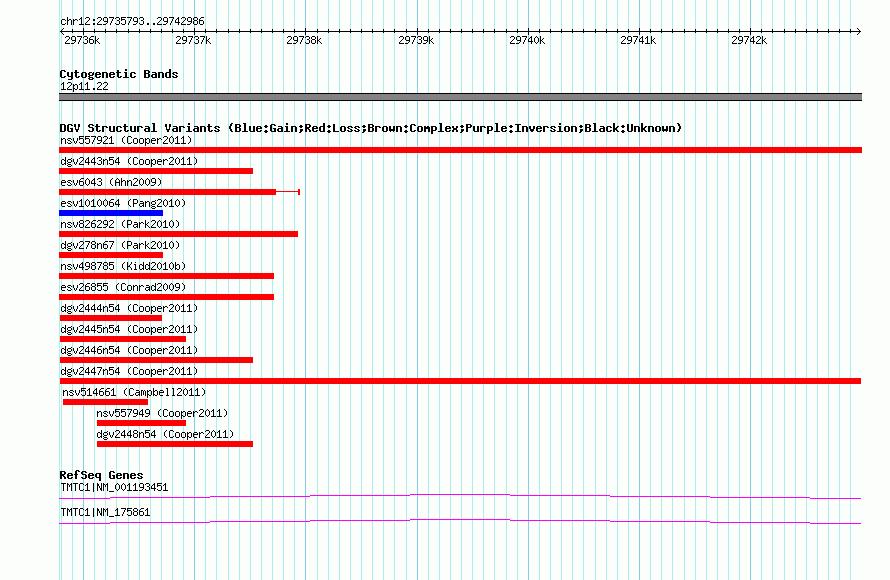
Task: Open esv6043 (Ahn2009) variant label
Action: coord(111,182)
